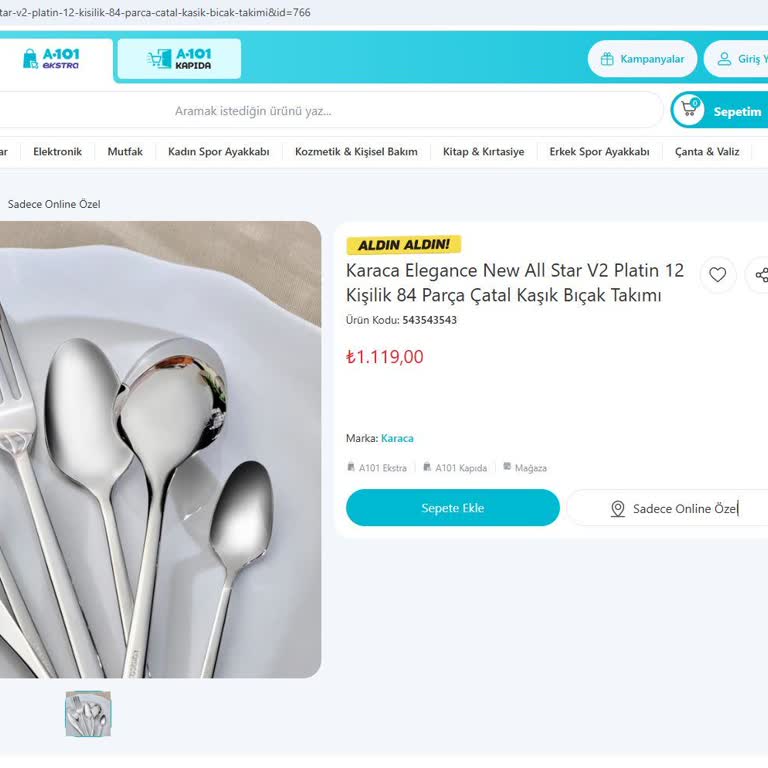Viewport: 768px width, 768px height.
Task: Open Kozmetik & Kişisel Bakım category
Action: [x=356, y=152]
